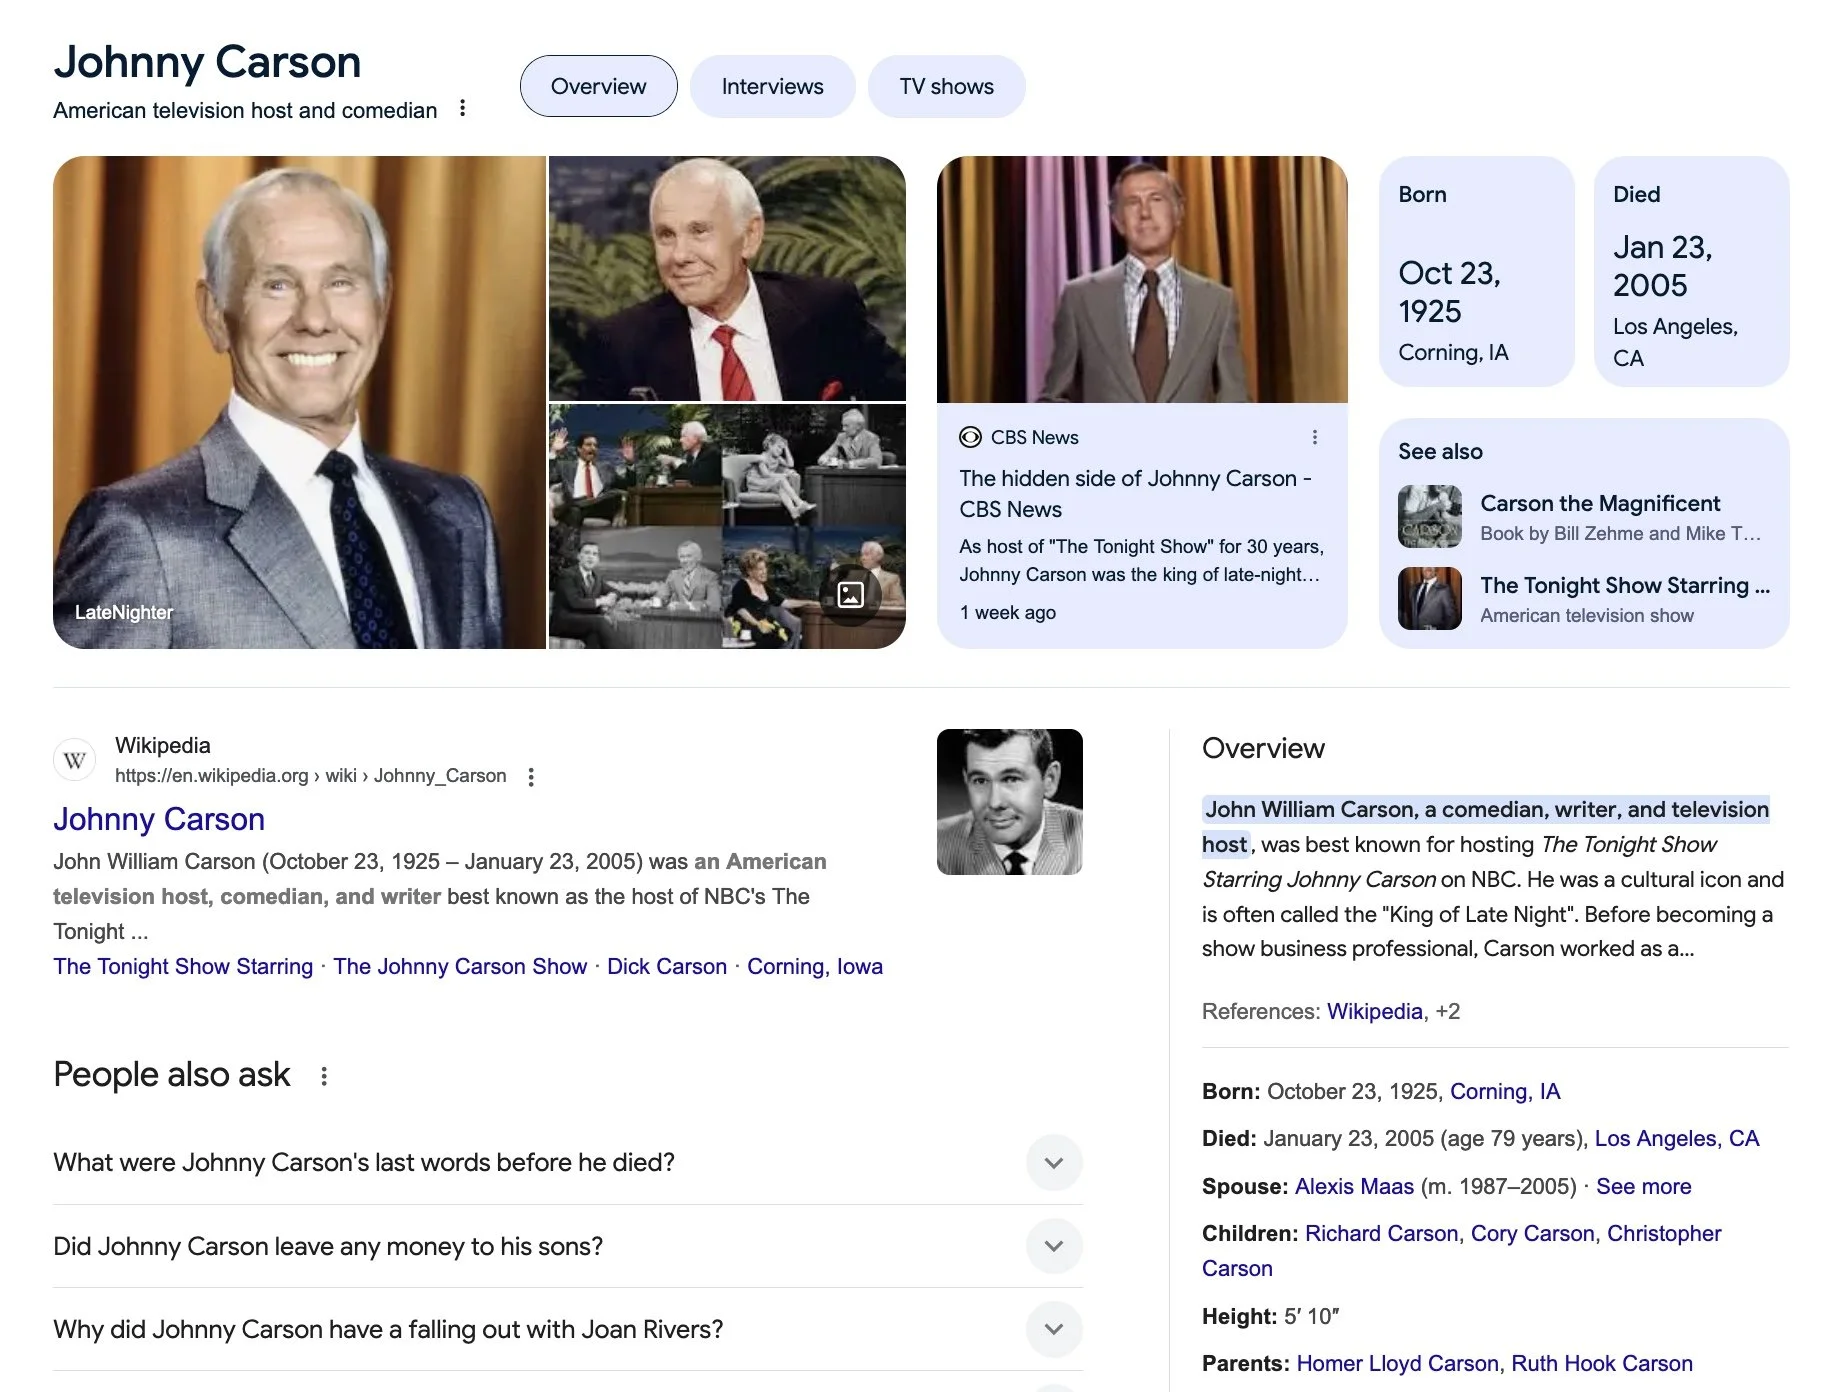Open the Born Oct 23, 1925 card
The width and height of the screenshot is (1838, 1392).
pyautogui.click(x=1476, y=271)
